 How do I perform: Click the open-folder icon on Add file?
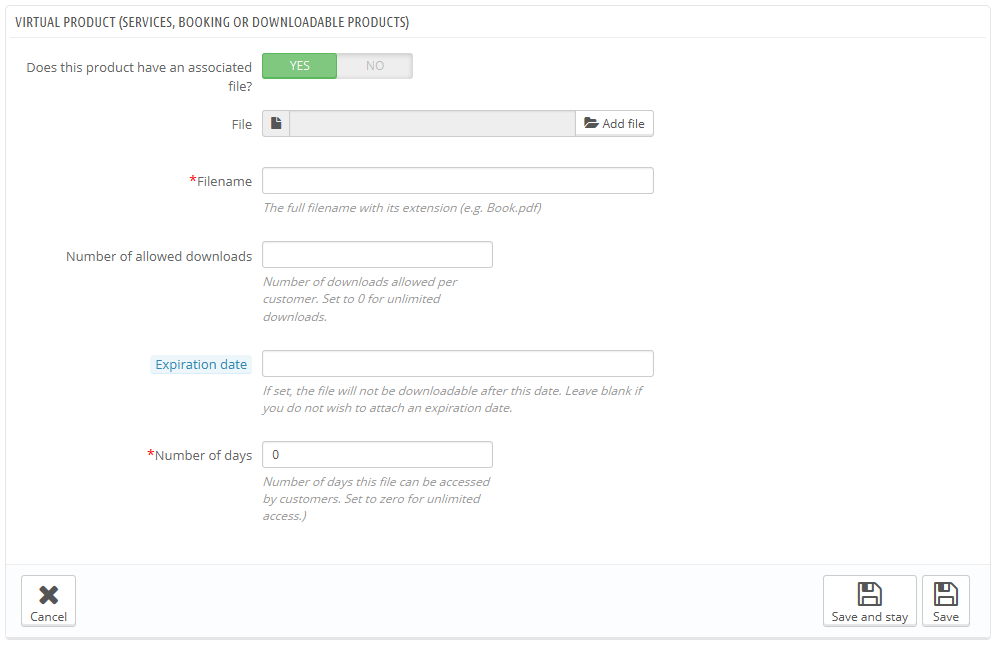(591, 123)
